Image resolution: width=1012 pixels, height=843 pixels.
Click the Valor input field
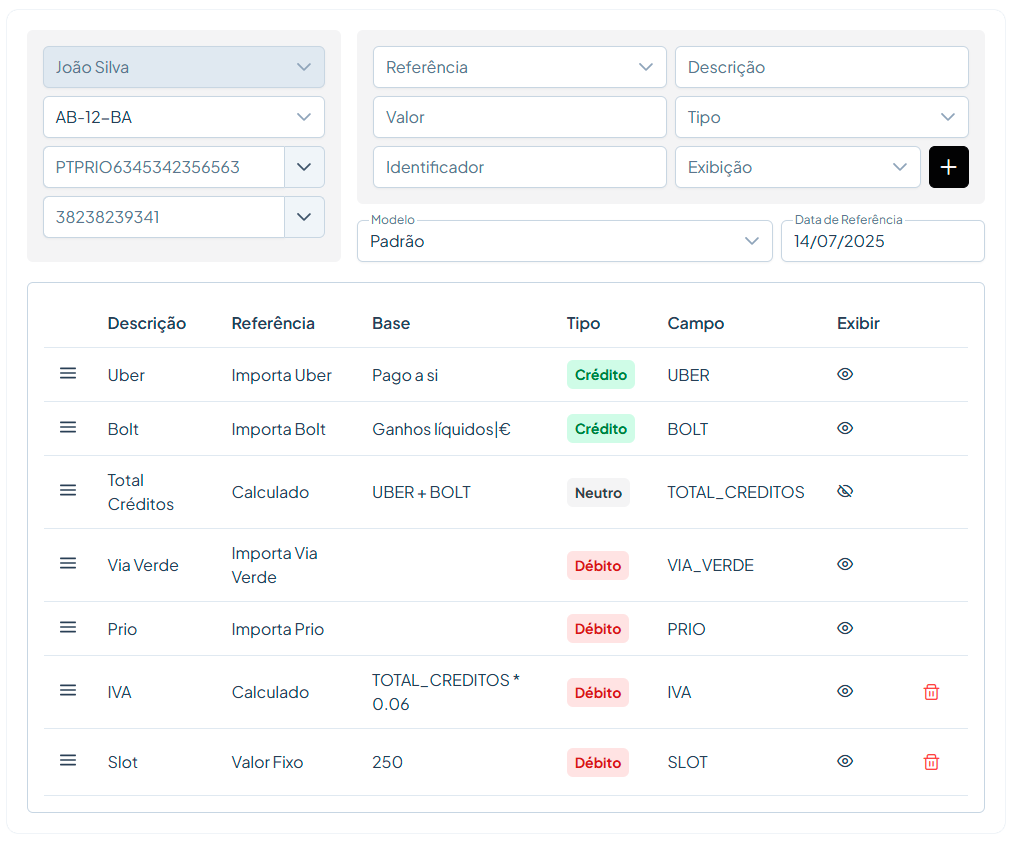(x=519, y=117)
